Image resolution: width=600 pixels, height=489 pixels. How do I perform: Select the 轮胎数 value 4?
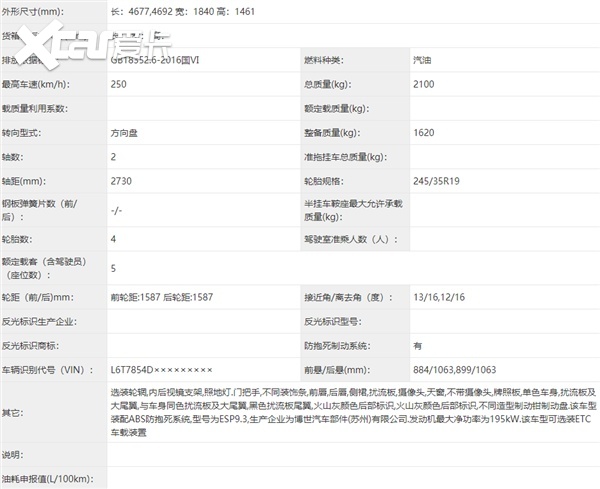(114, 240)
